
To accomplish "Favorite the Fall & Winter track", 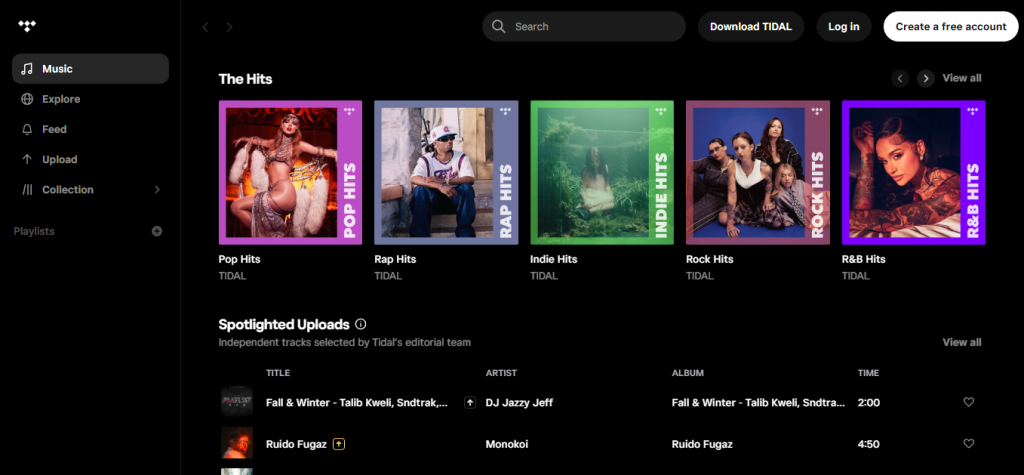I will point(968,402).
